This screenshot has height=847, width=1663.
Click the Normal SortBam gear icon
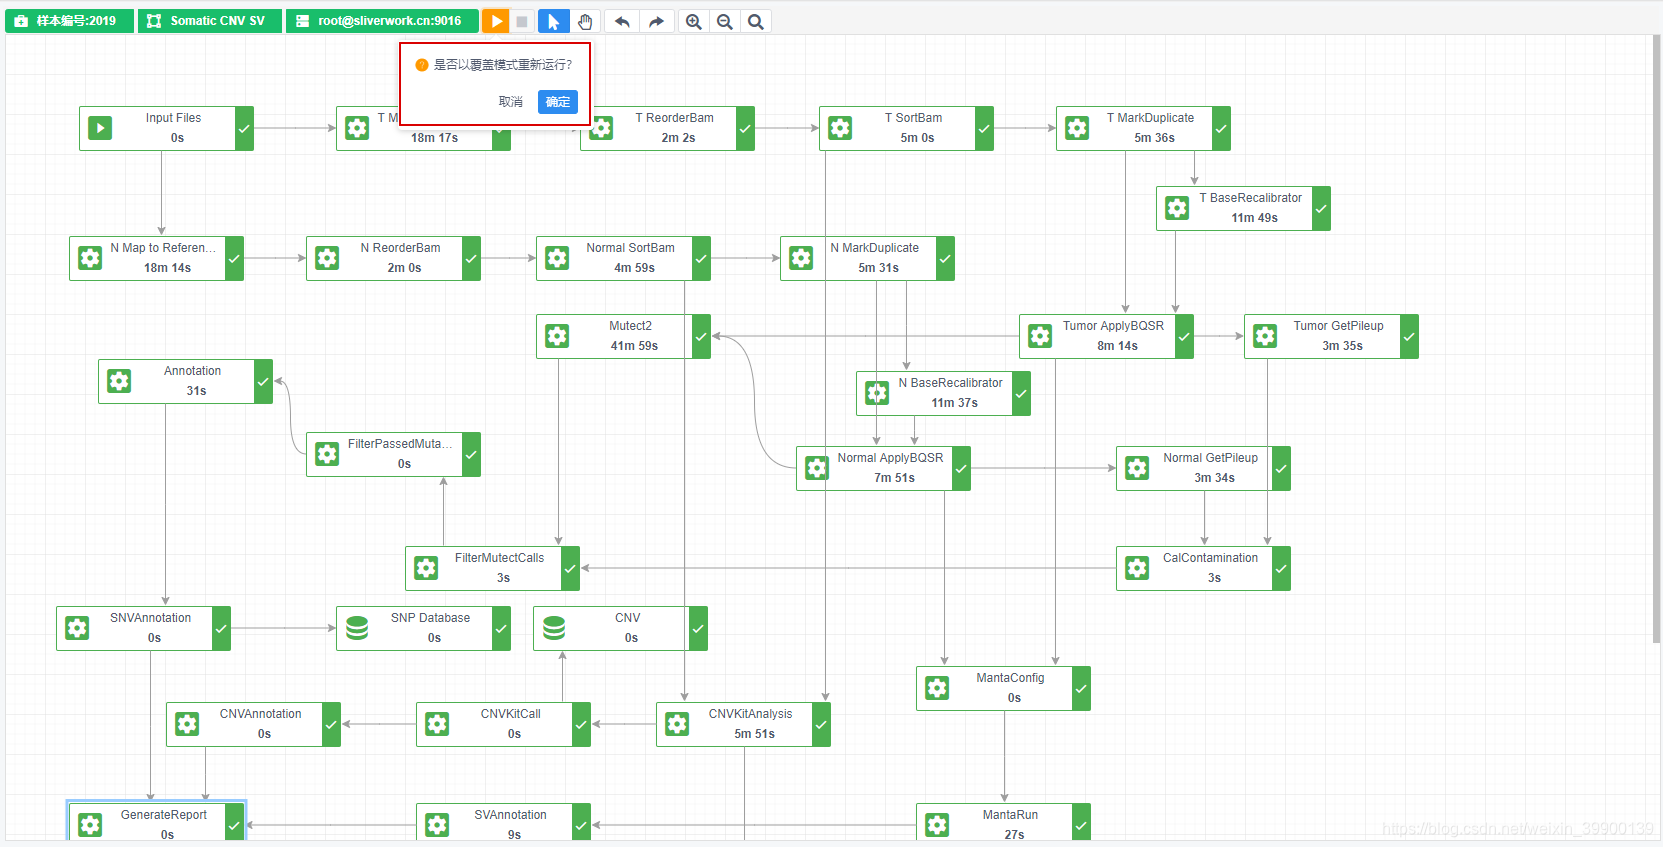coord(557,258)
